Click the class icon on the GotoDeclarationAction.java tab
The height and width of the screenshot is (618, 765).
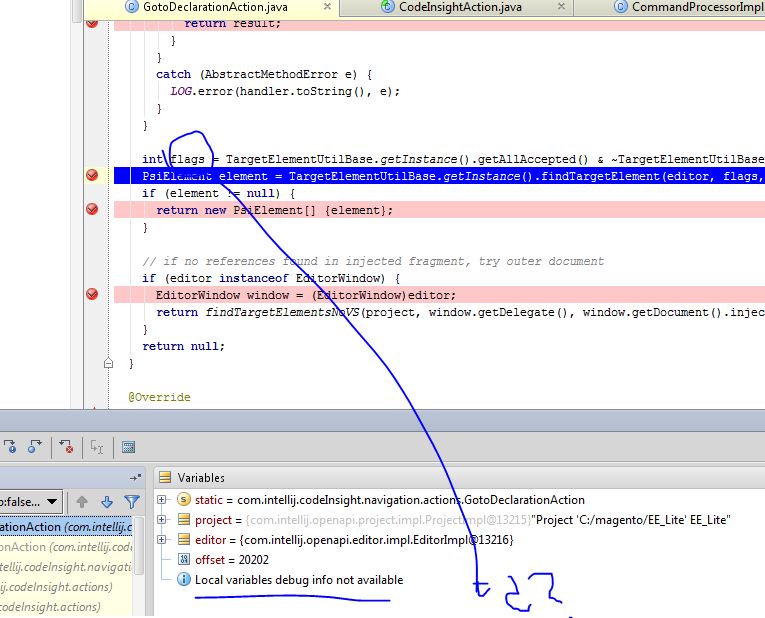tap(132, 7)
